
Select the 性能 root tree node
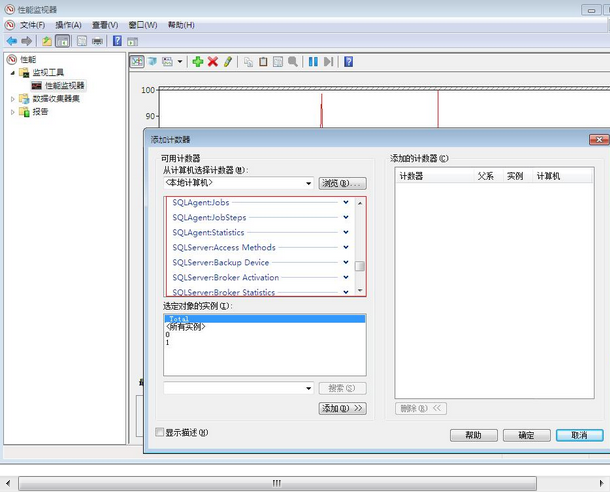click(x=28, y=60)
